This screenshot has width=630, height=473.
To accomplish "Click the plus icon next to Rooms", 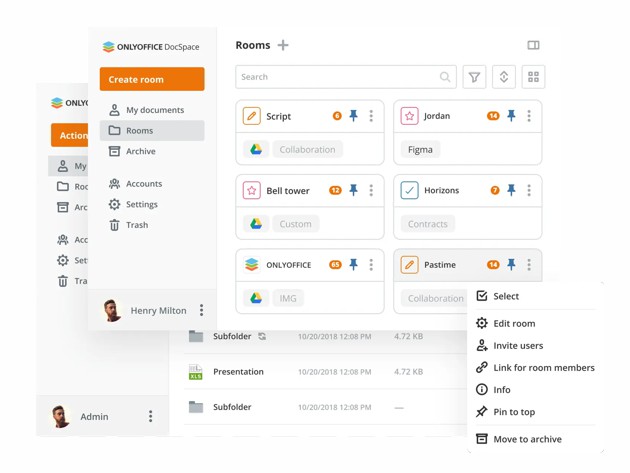I will [283, 45].
